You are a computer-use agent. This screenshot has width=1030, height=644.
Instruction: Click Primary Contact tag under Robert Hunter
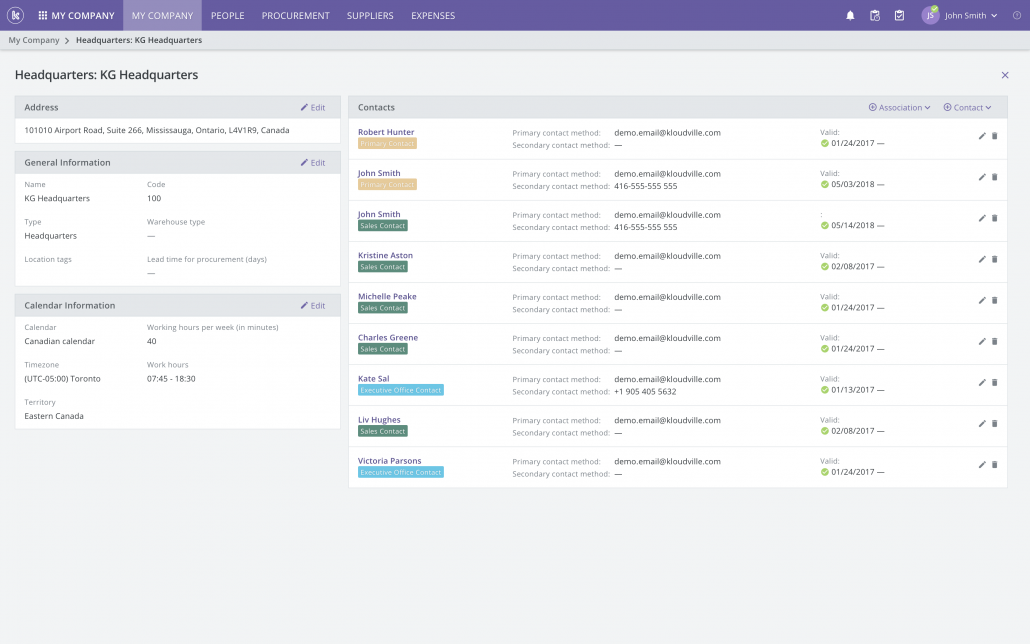388,143
